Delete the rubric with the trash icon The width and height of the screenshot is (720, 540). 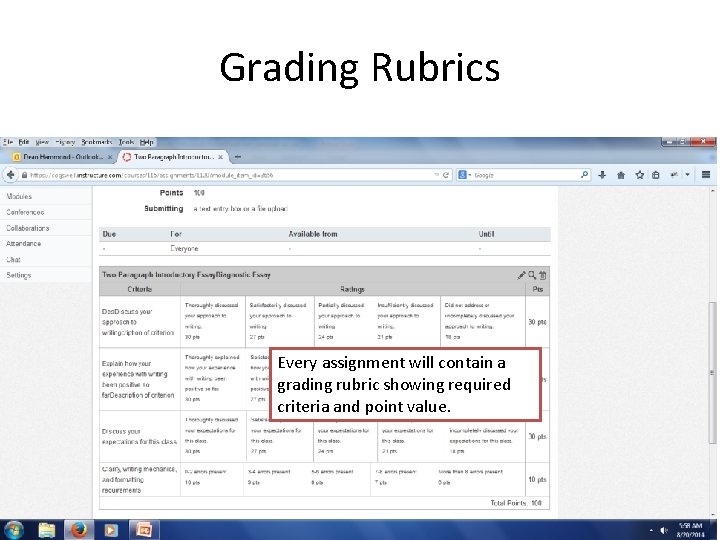tap(543, 276)
